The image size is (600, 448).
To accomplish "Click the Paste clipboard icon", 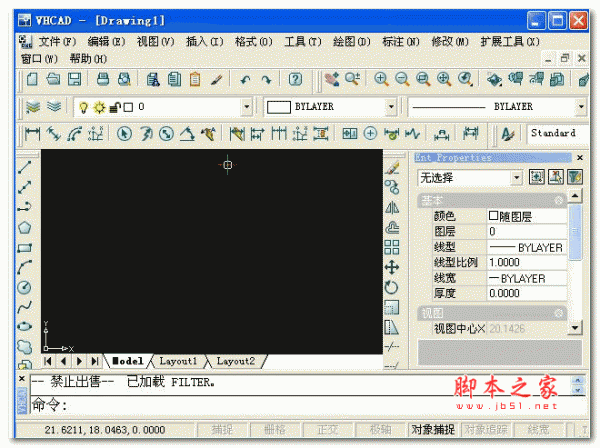I will click(x=195, y=79).
